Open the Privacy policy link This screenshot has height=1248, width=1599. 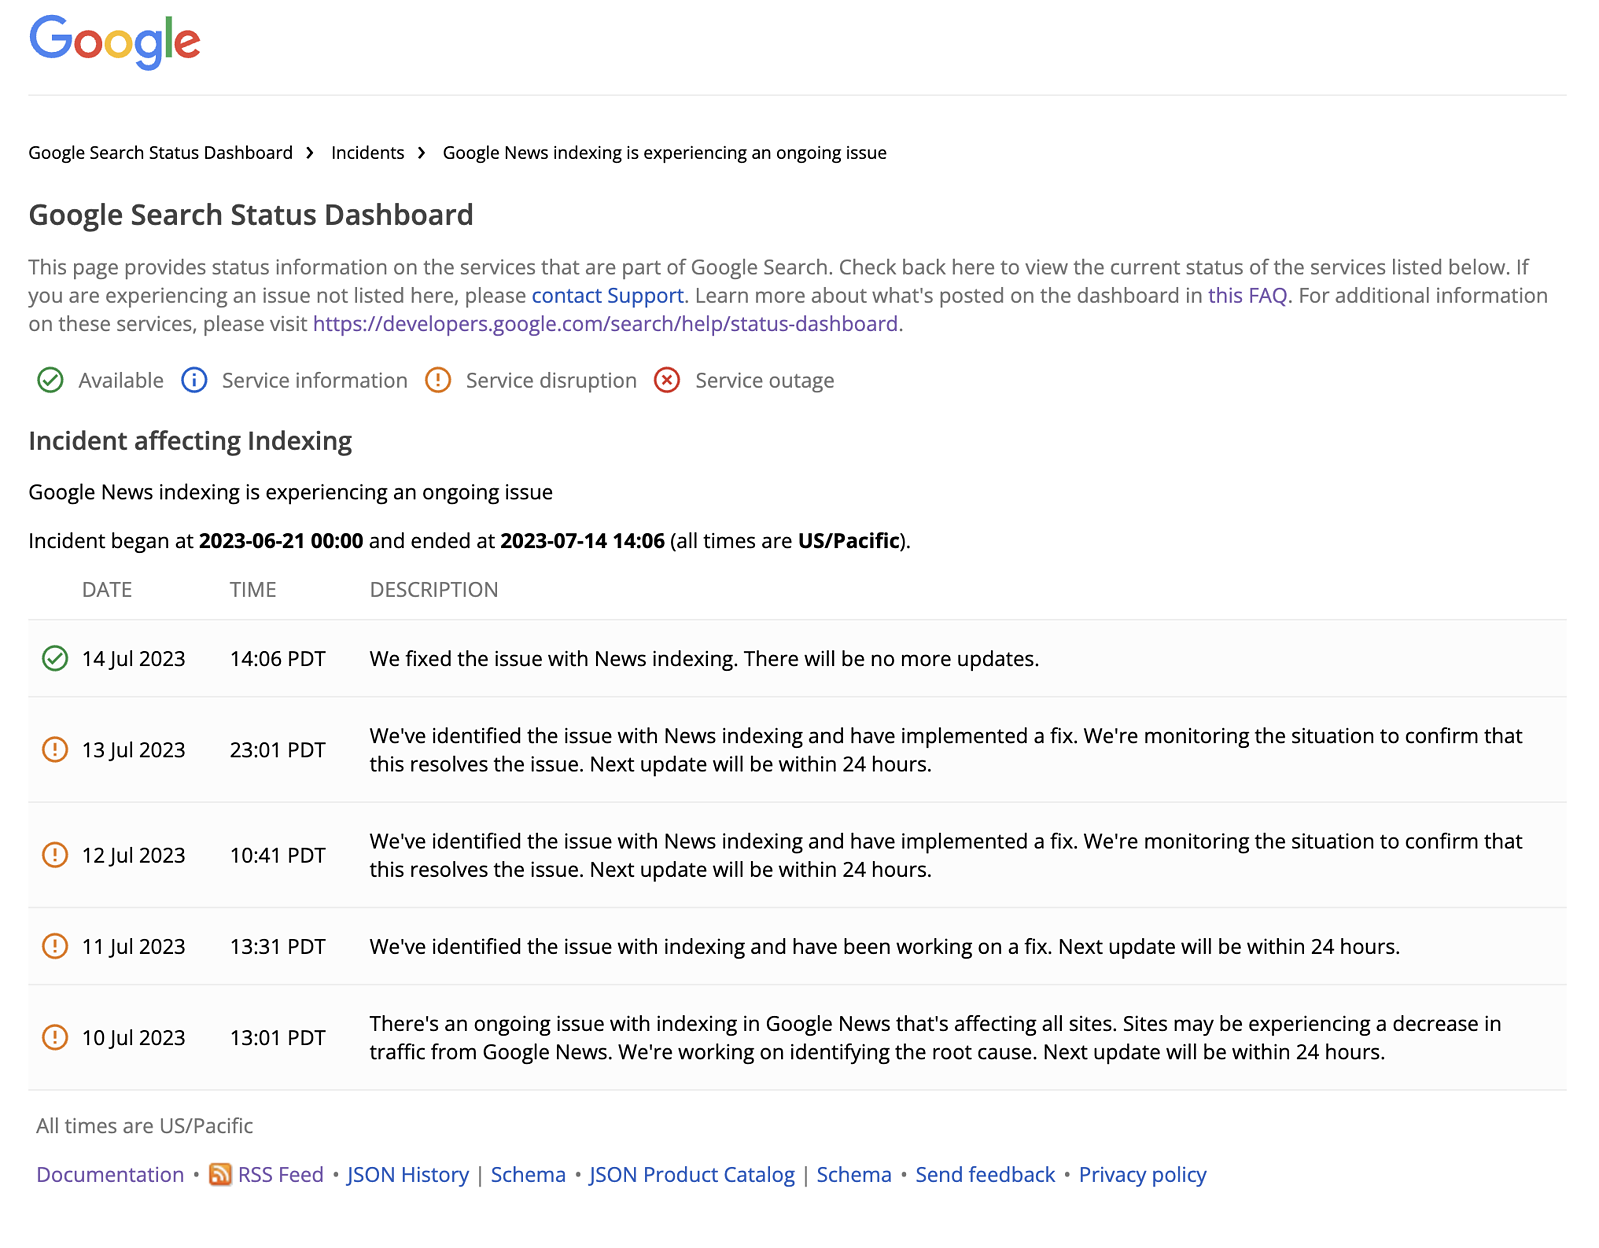pos(1142,1175)
